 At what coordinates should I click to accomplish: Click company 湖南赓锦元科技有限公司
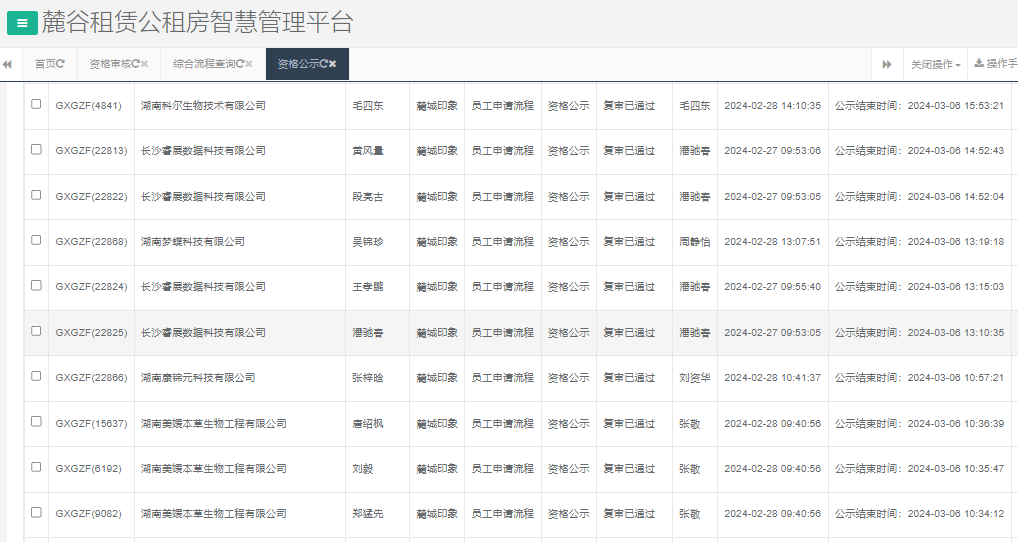198,378
